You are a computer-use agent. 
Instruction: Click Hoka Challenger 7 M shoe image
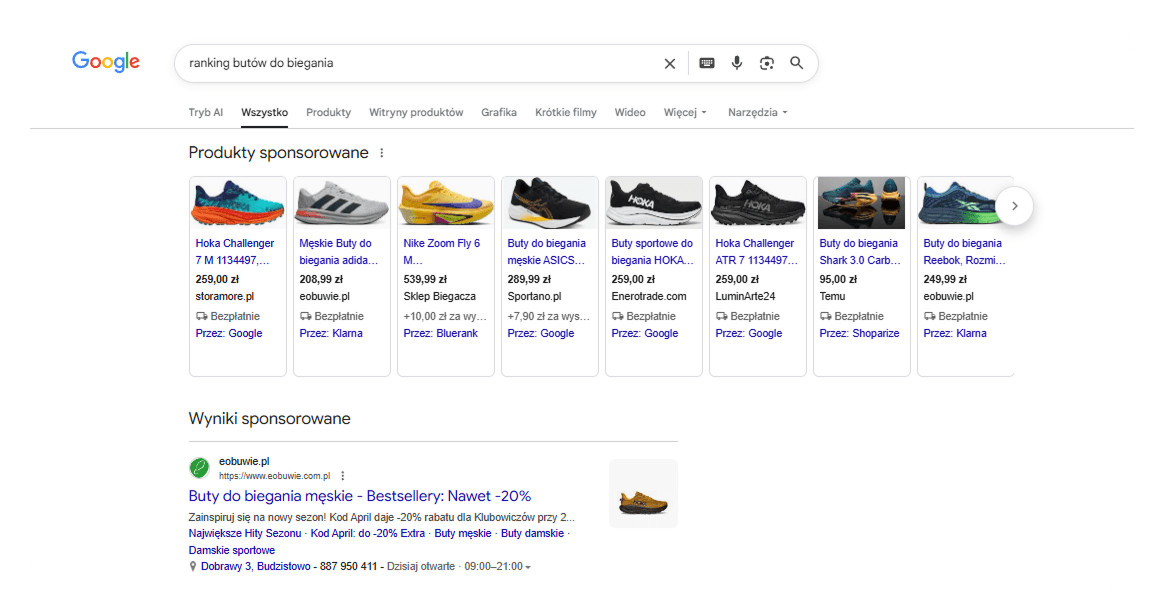click(x=238, y=202)
